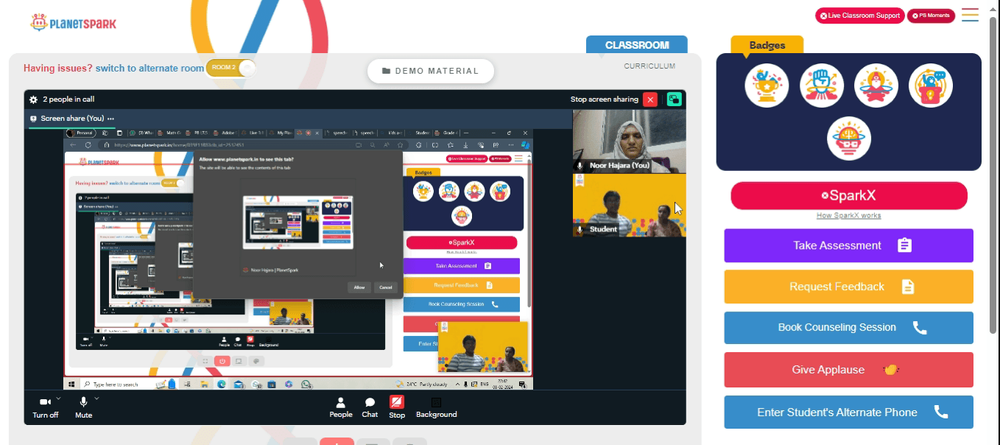Switch to the CURRICULUM tab

pos(649,66)
